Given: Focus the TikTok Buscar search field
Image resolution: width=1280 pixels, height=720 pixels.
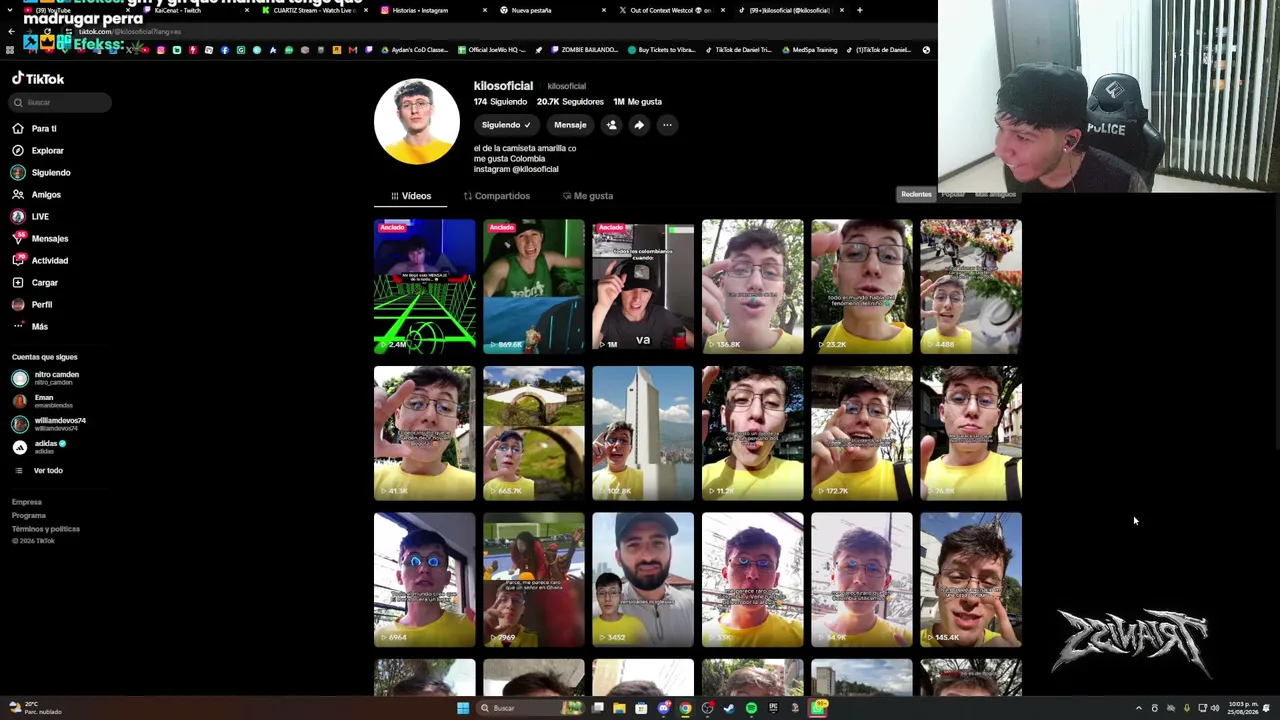Looking at the screenshot, I should tap(62, 102).
